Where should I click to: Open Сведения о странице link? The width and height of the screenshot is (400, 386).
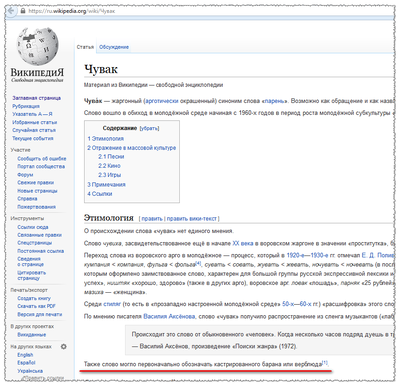[x=31, y=262]
